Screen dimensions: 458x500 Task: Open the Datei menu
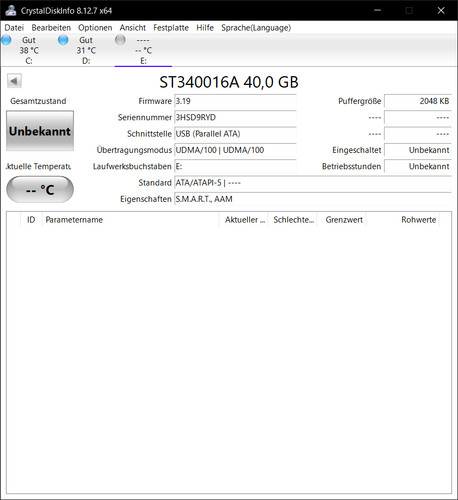pos(14,28)
